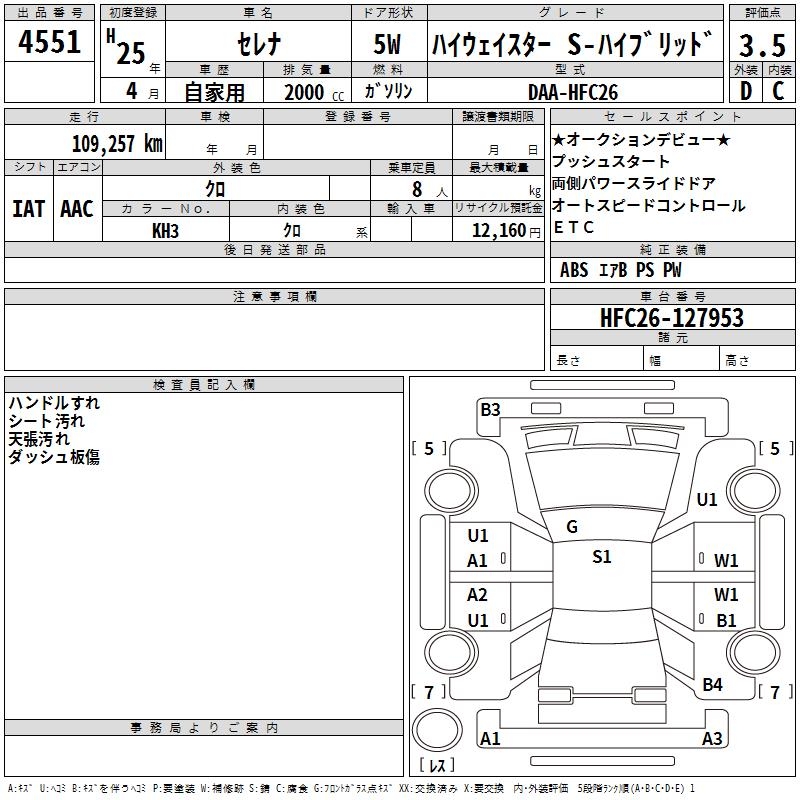
Task: Click the B1 damage mark on diagram
Action: pos(726,620)
